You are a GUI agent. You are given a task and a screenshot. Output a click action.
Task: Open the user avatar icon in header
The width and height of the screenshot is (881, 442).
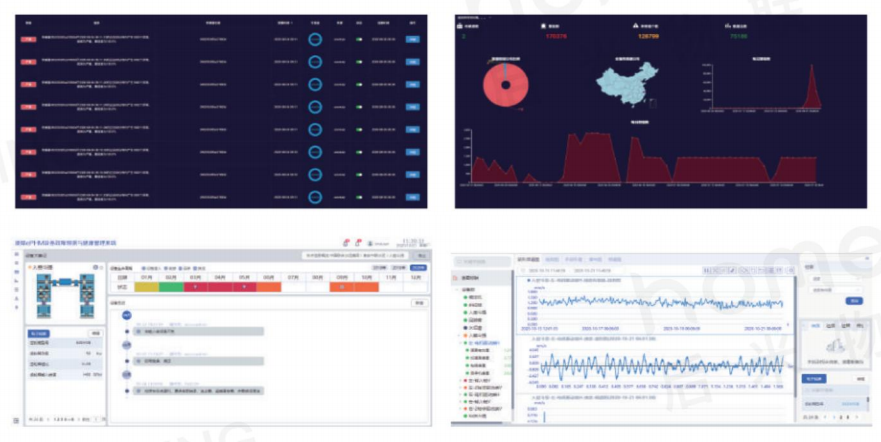(x=369, y=242)
